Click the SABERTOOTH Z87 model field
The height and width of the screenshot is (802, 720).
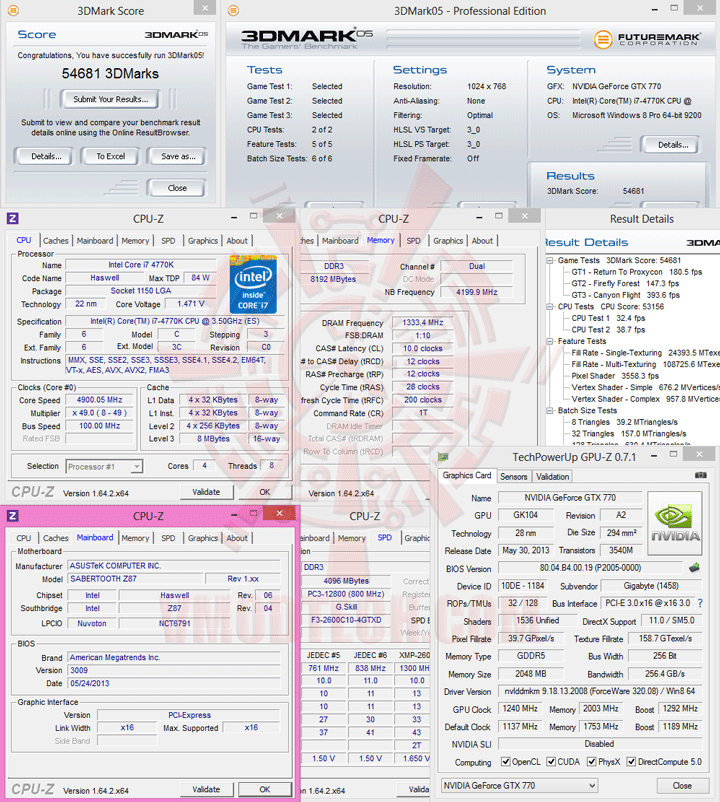point(136,579)
